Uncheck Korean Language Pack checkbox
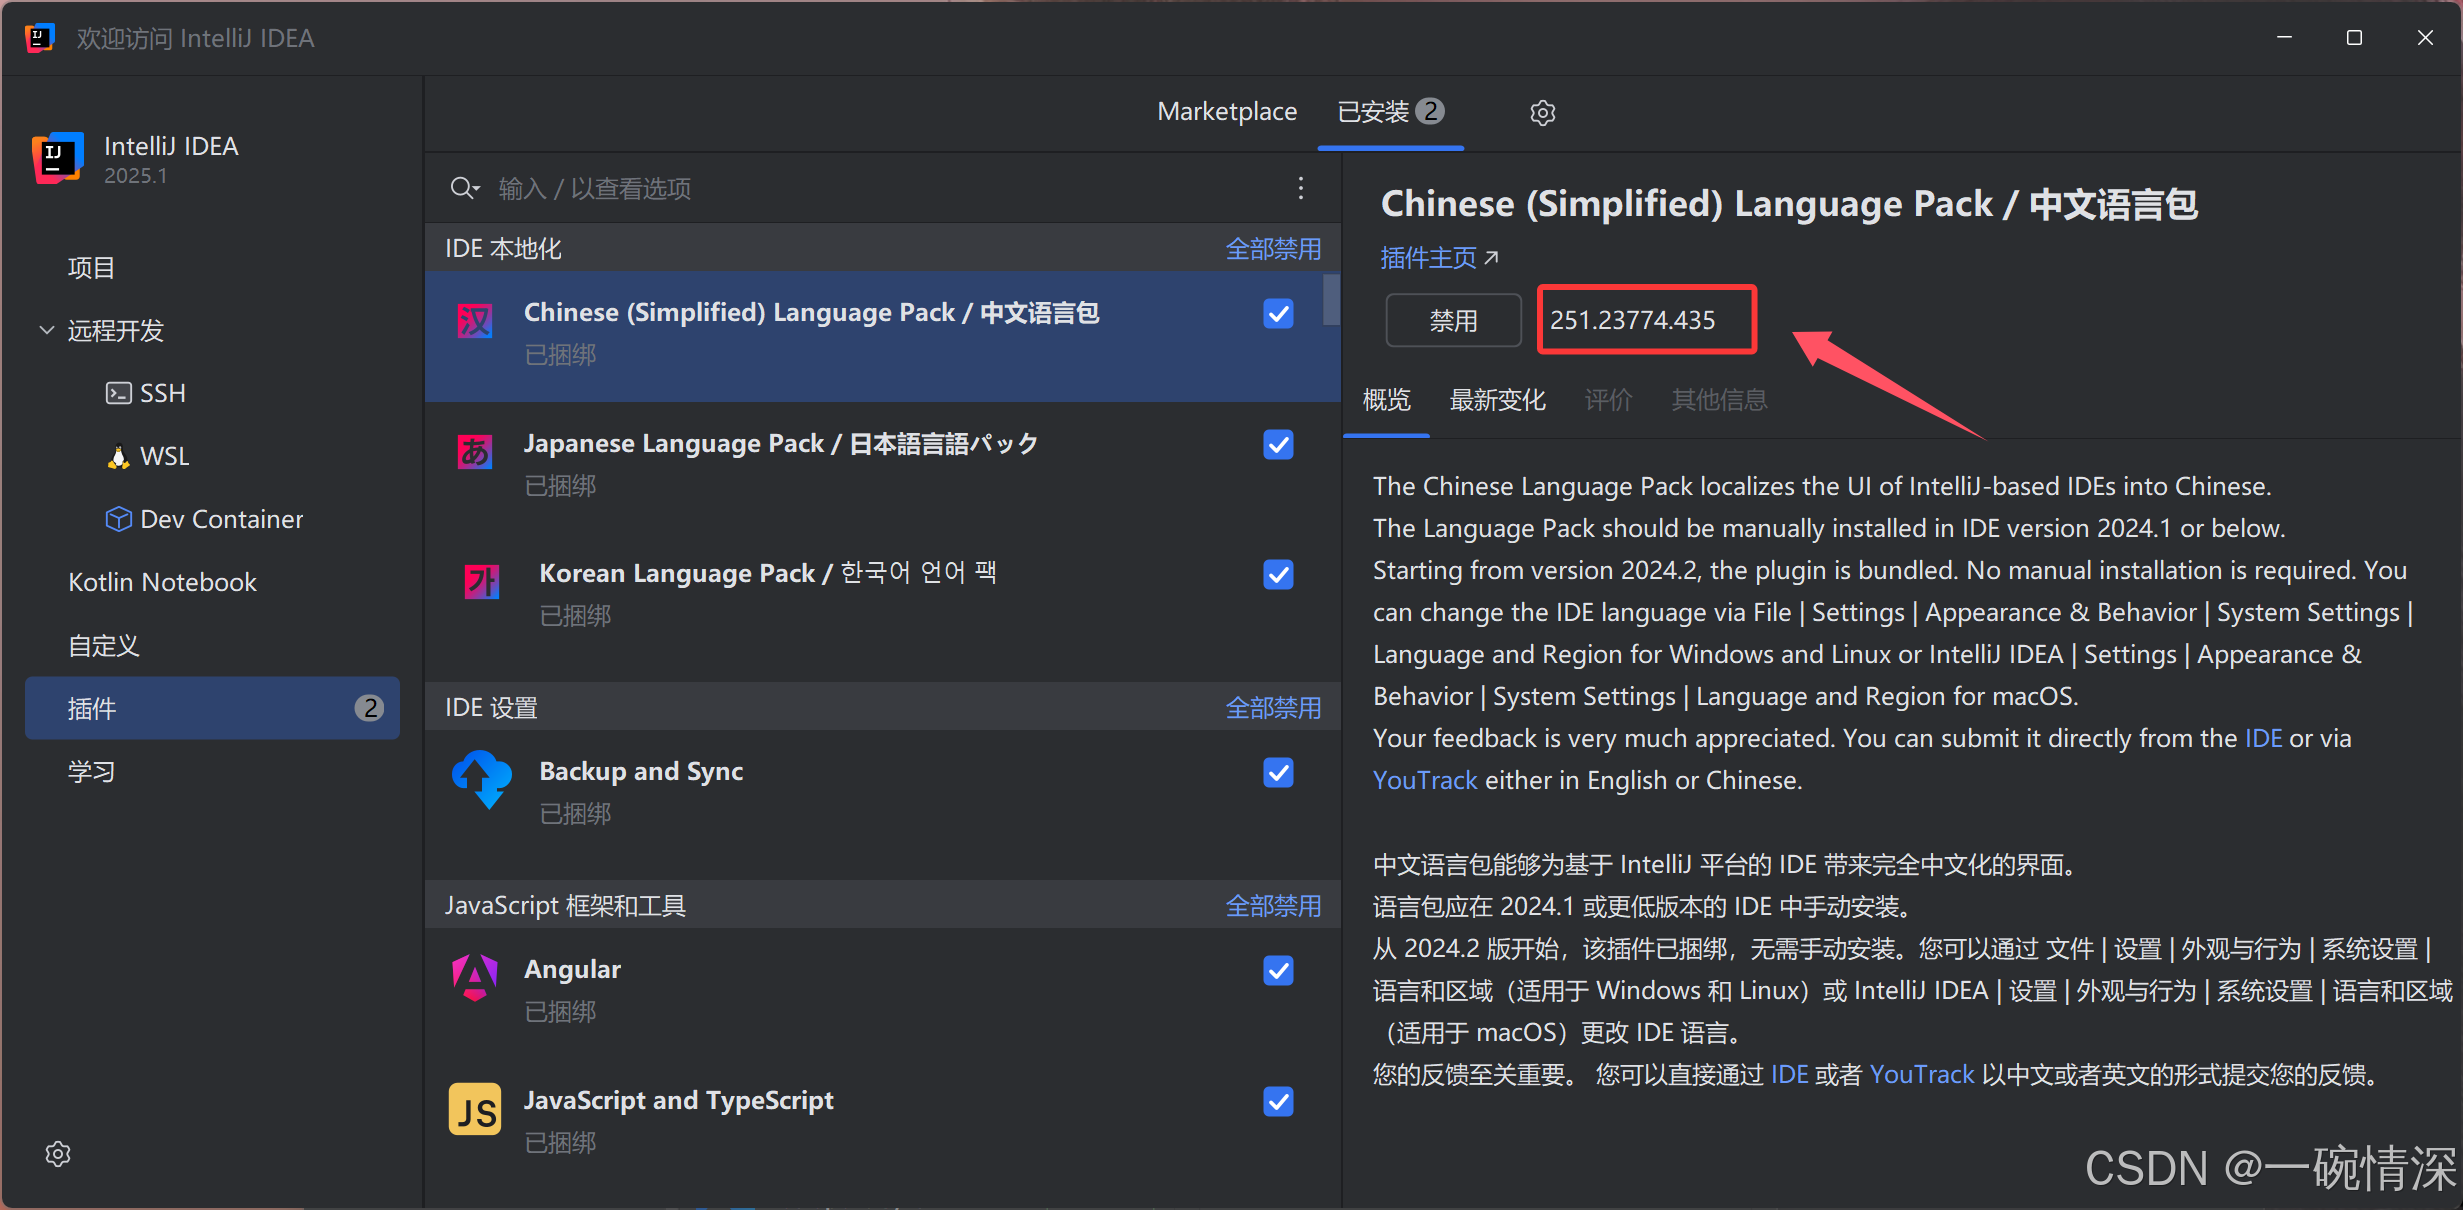 (1278, 574)
